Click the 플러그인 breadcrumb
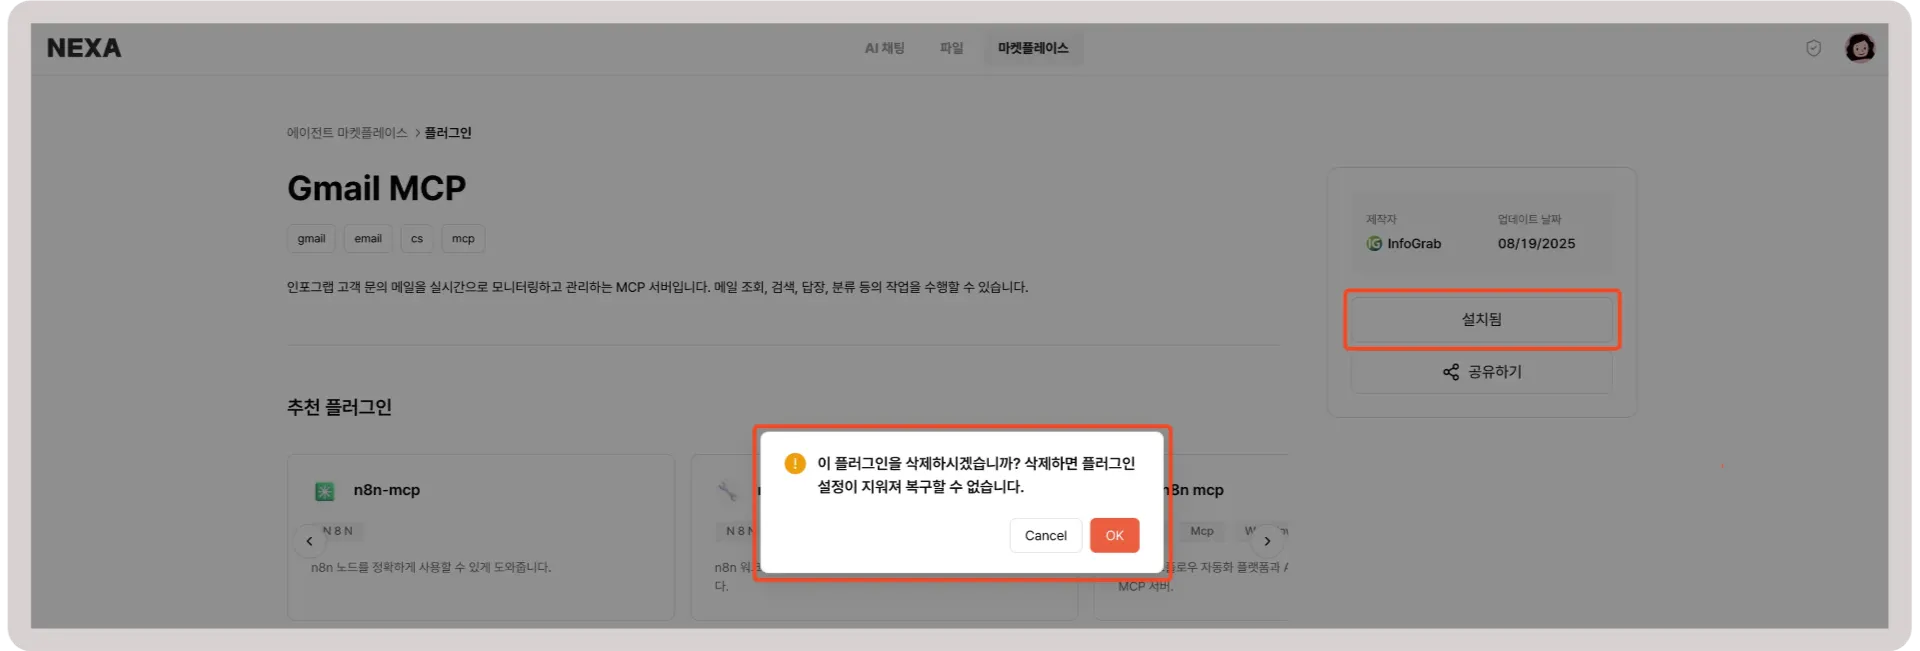This screenshot has height=651, width=1920. coord(448,133)
